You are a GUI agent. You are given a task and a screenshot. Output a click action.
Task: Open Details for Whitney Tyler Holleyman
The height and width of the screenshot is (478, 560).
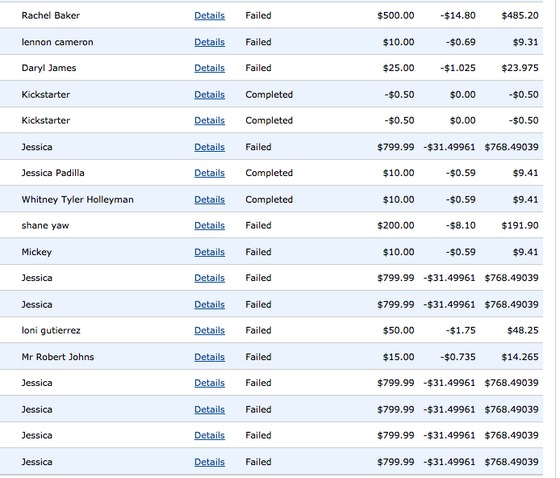210,200
